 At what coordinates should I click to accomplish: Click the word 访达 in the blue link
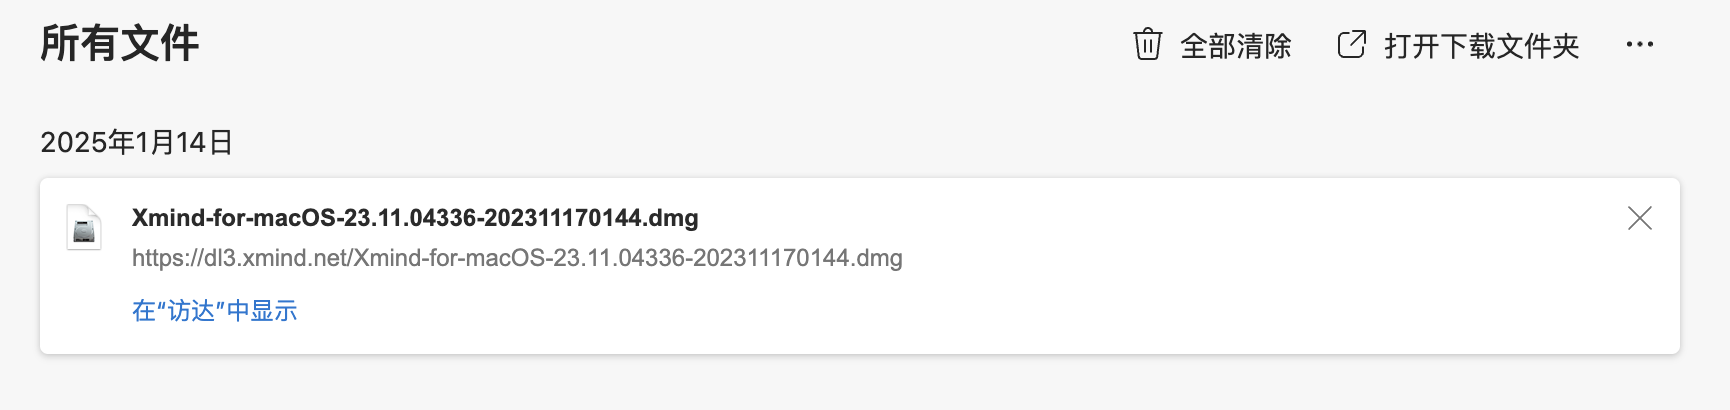(x=191, y=311)
